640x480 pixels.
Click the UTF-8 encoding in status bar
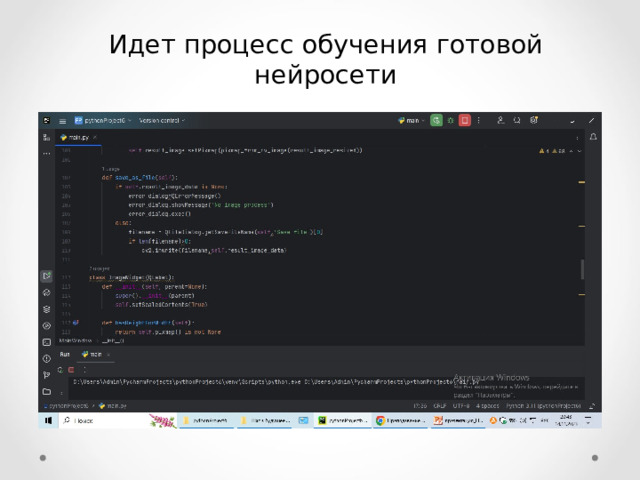pyautogui.click(x=461, y=406)
